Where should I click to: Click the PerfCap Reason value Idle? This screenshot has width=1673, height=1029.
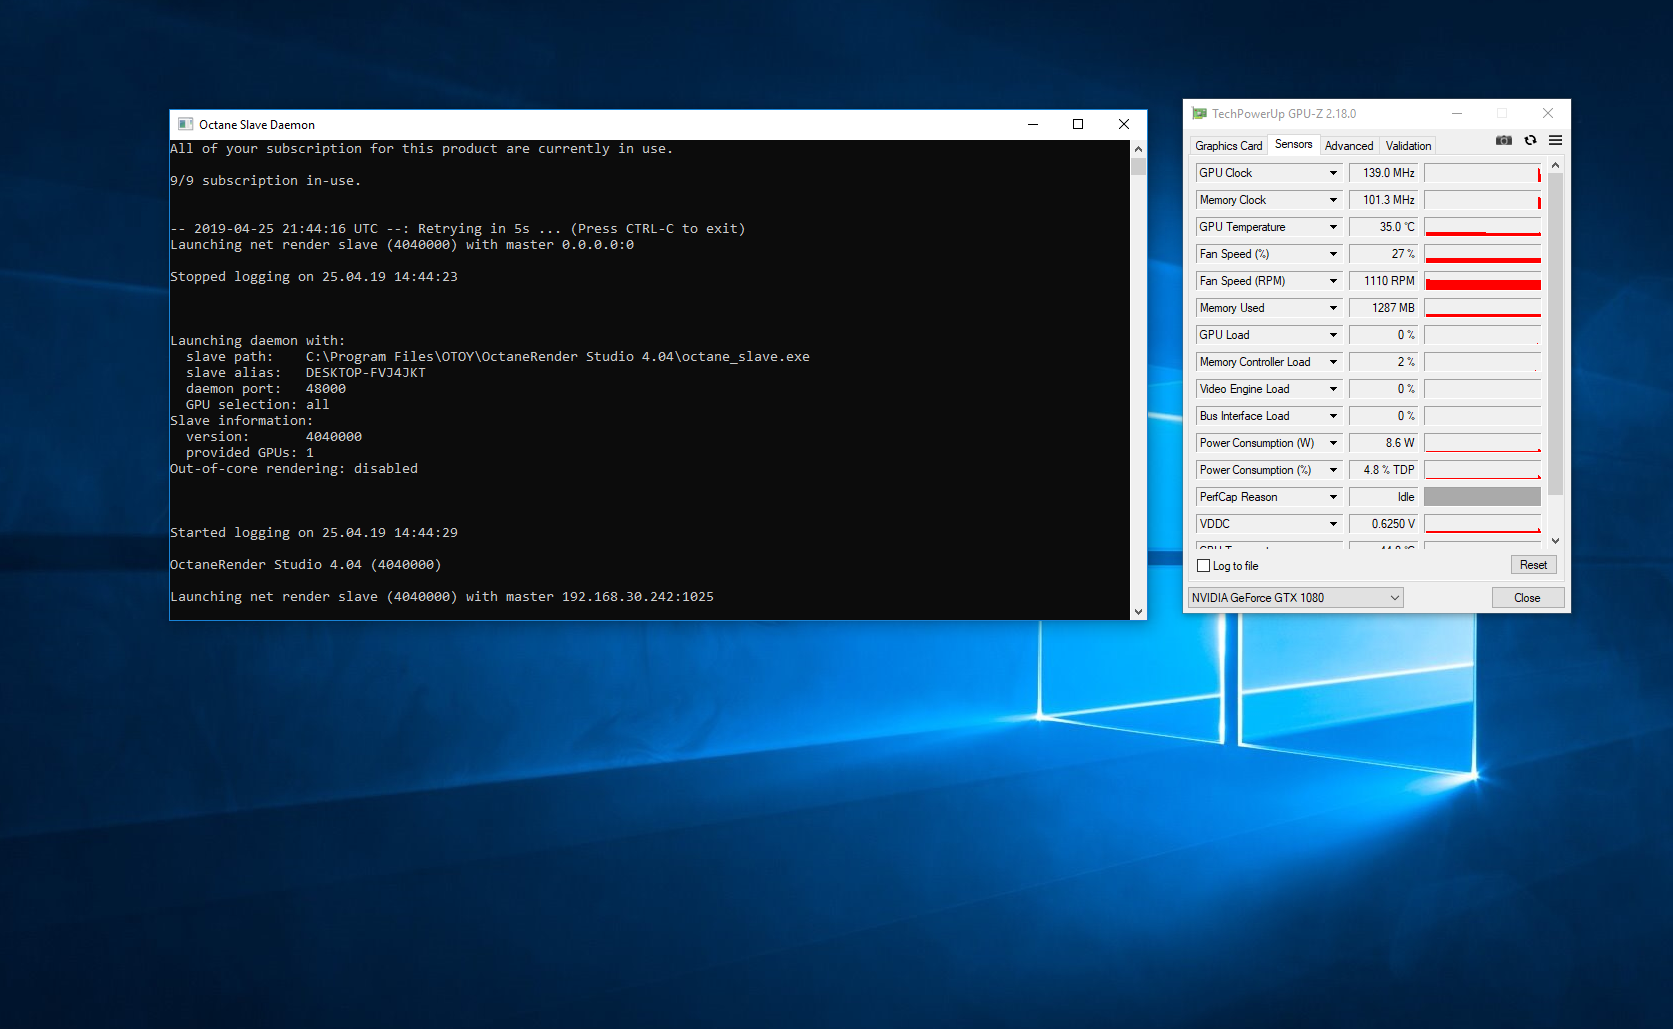coord(1382,497)
